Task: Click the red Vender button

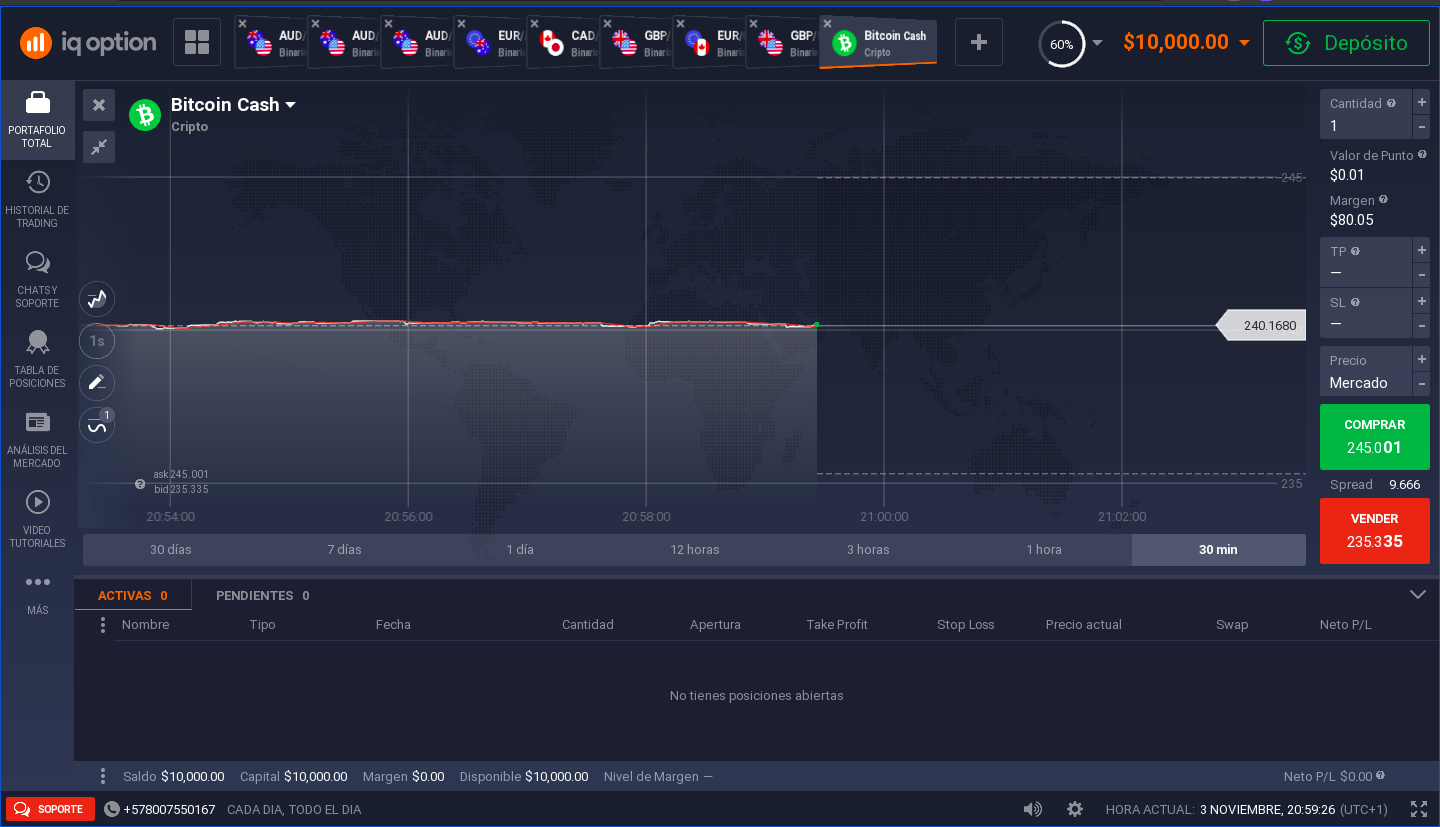Action: [x=1374, y=531]
